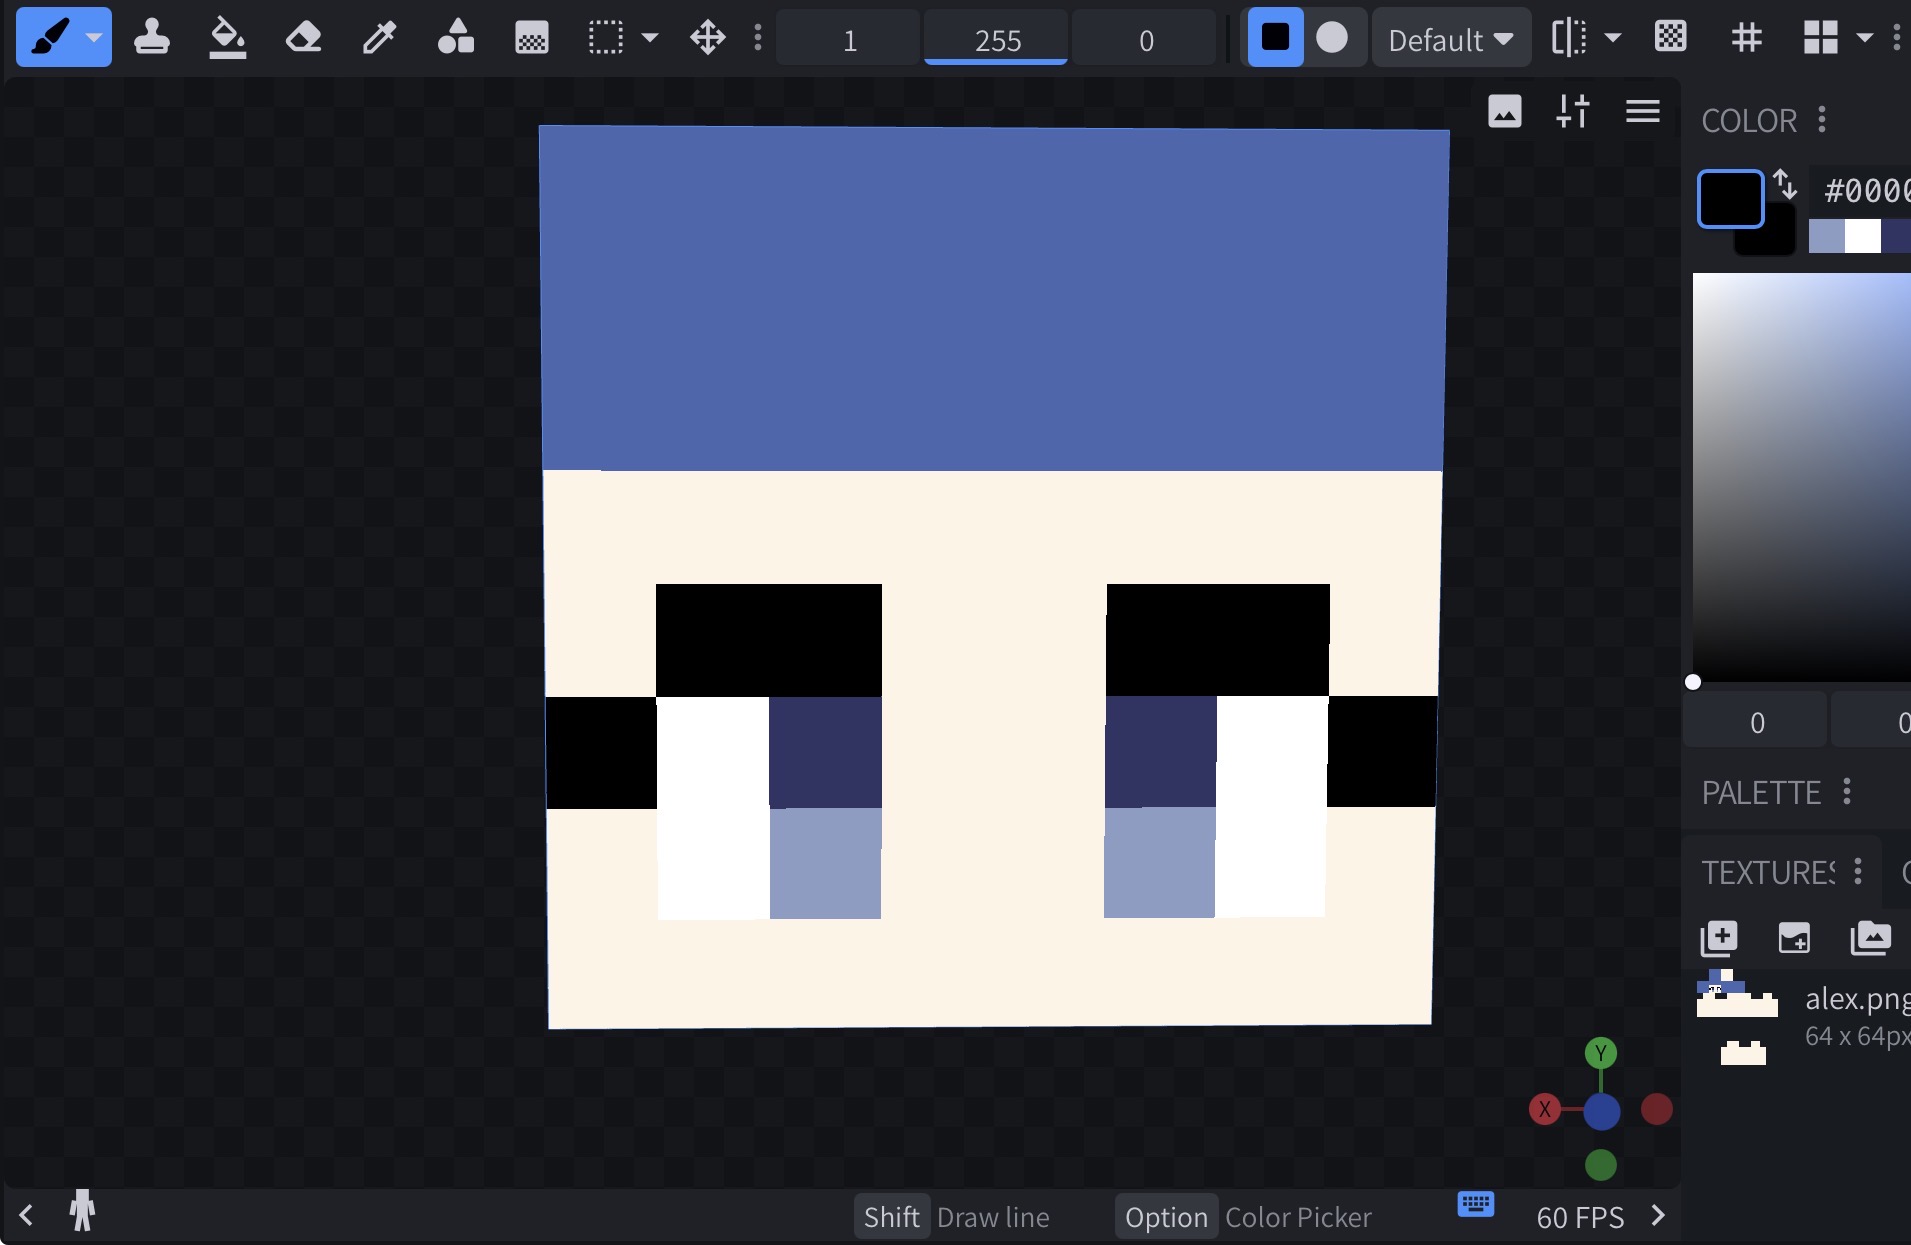Click the brush size field showing 1
1911x1245 pixels.
pos(849,39)
